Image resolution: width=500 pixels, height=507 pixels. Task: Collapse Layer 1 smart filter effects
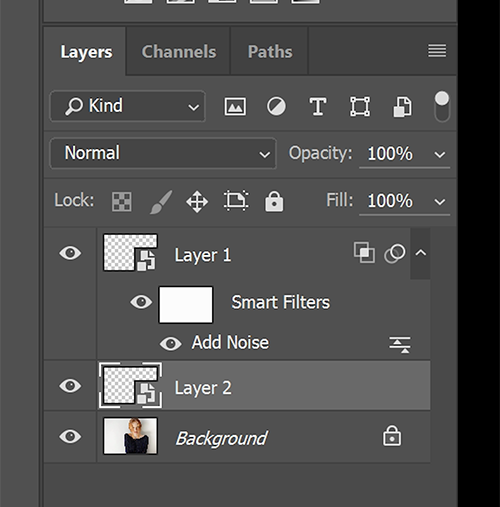(421, 253)
